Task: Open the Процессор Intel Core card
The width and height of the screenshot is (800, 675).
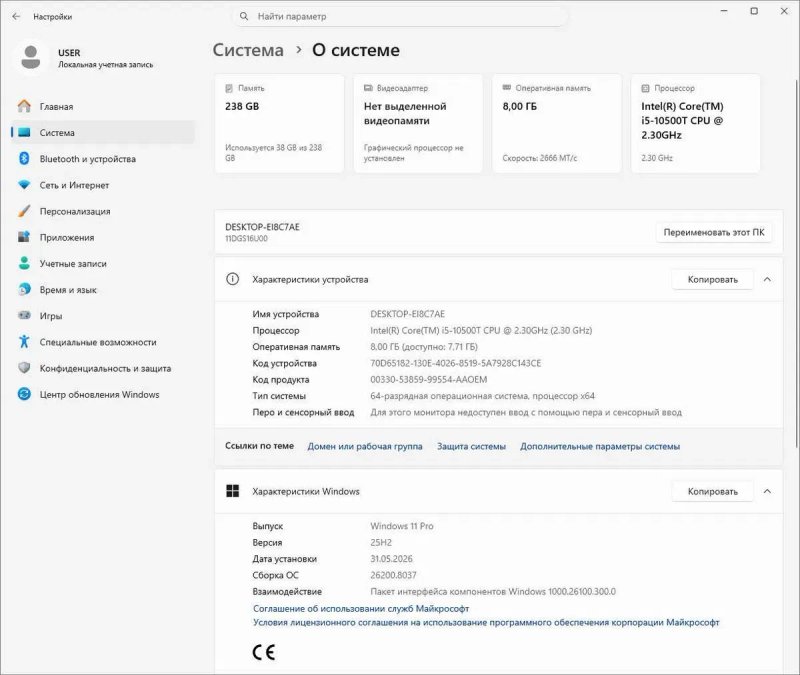Action: (695, 123)
